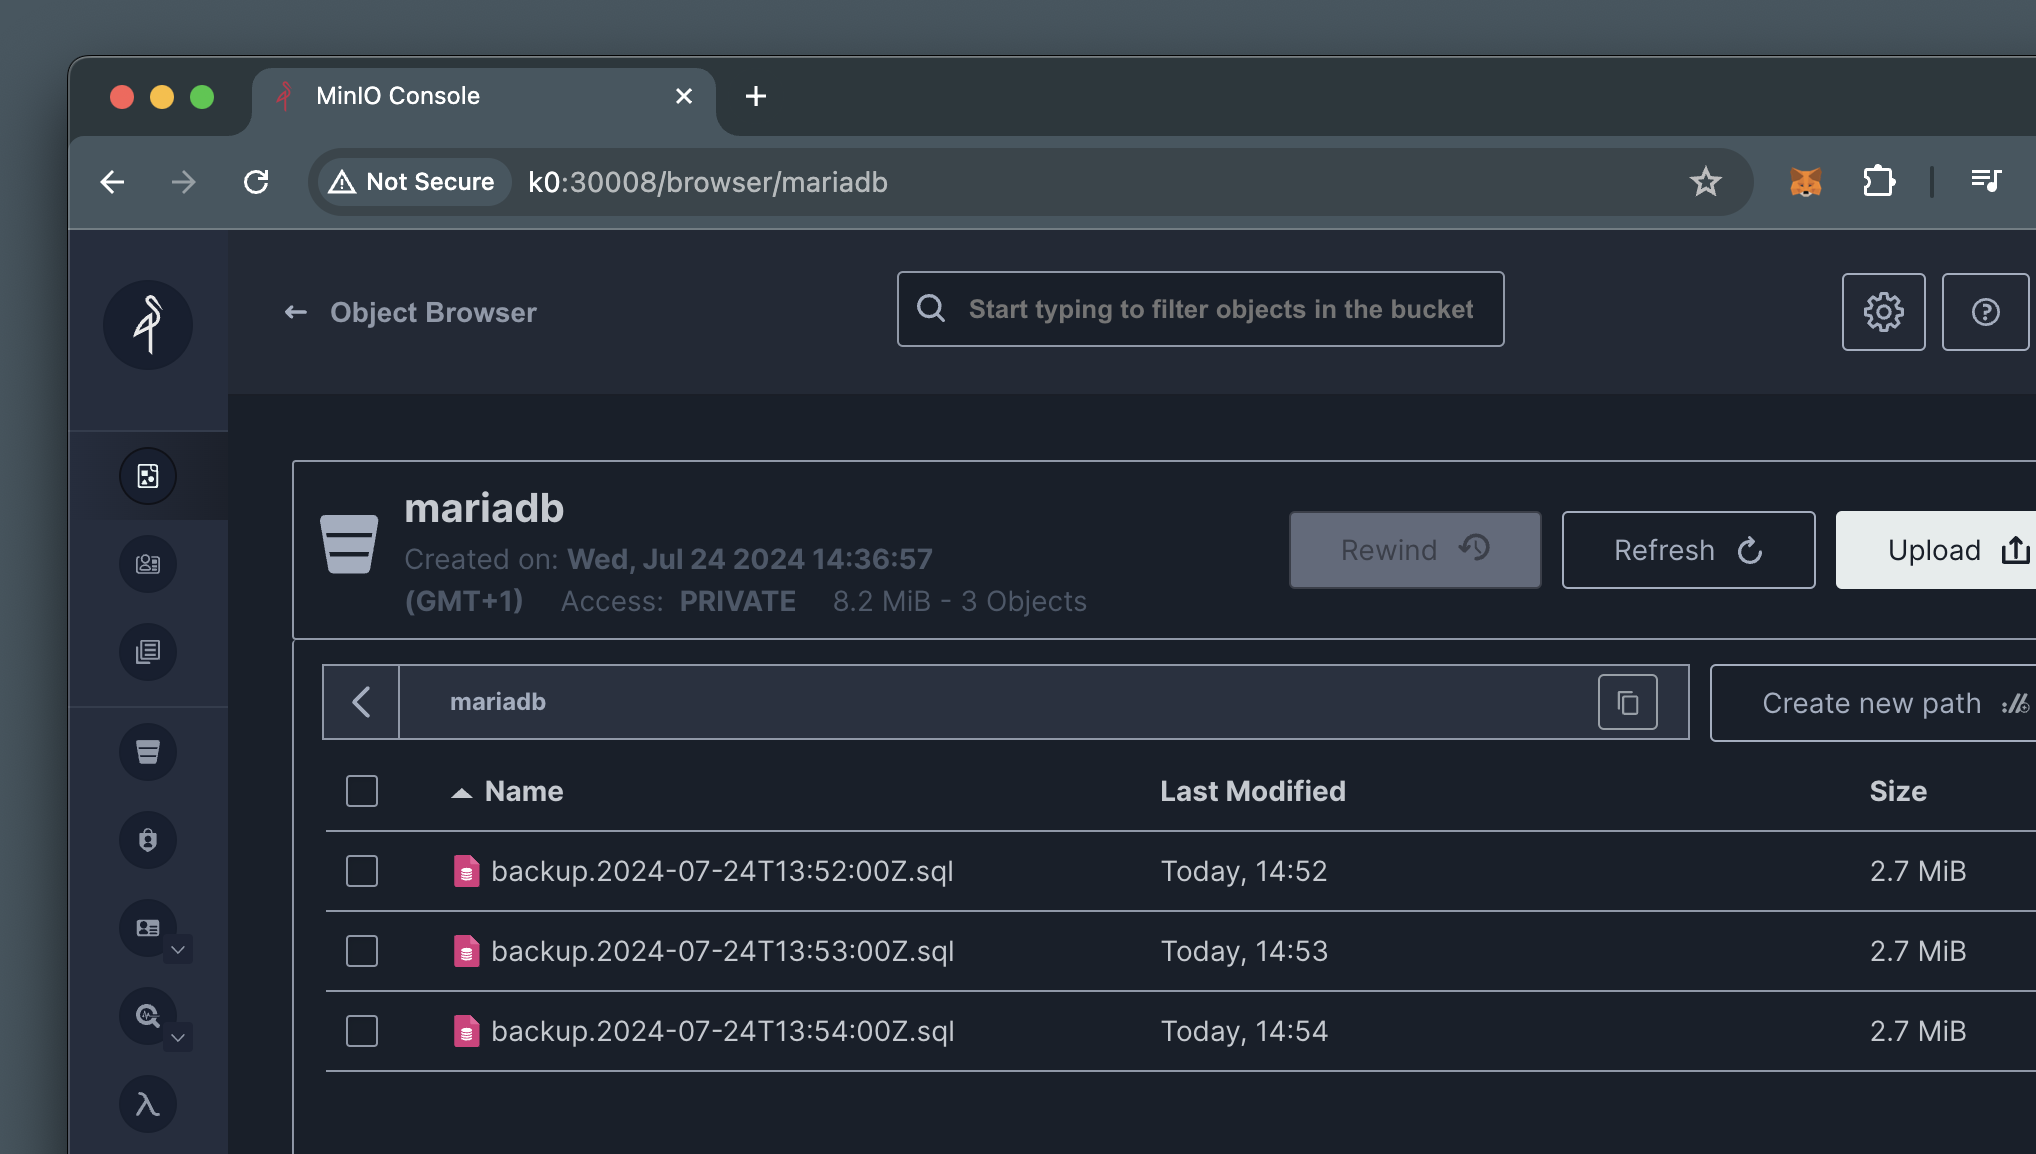Open the Access Keys sidebar icon
2036x1154 pixels.
point(148,564)
